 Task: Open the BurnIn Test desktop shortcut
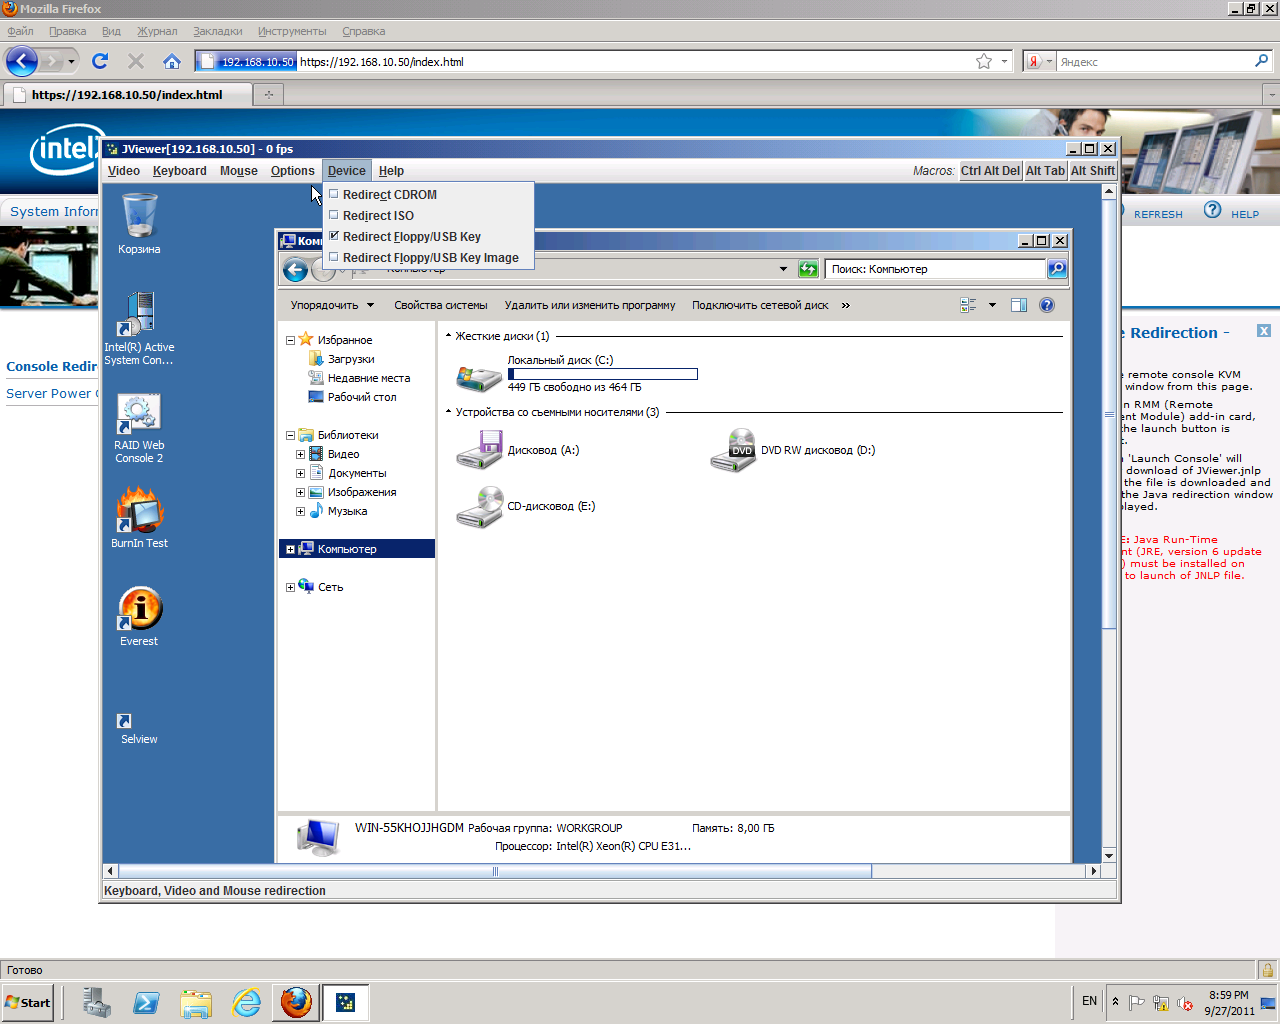140,512
